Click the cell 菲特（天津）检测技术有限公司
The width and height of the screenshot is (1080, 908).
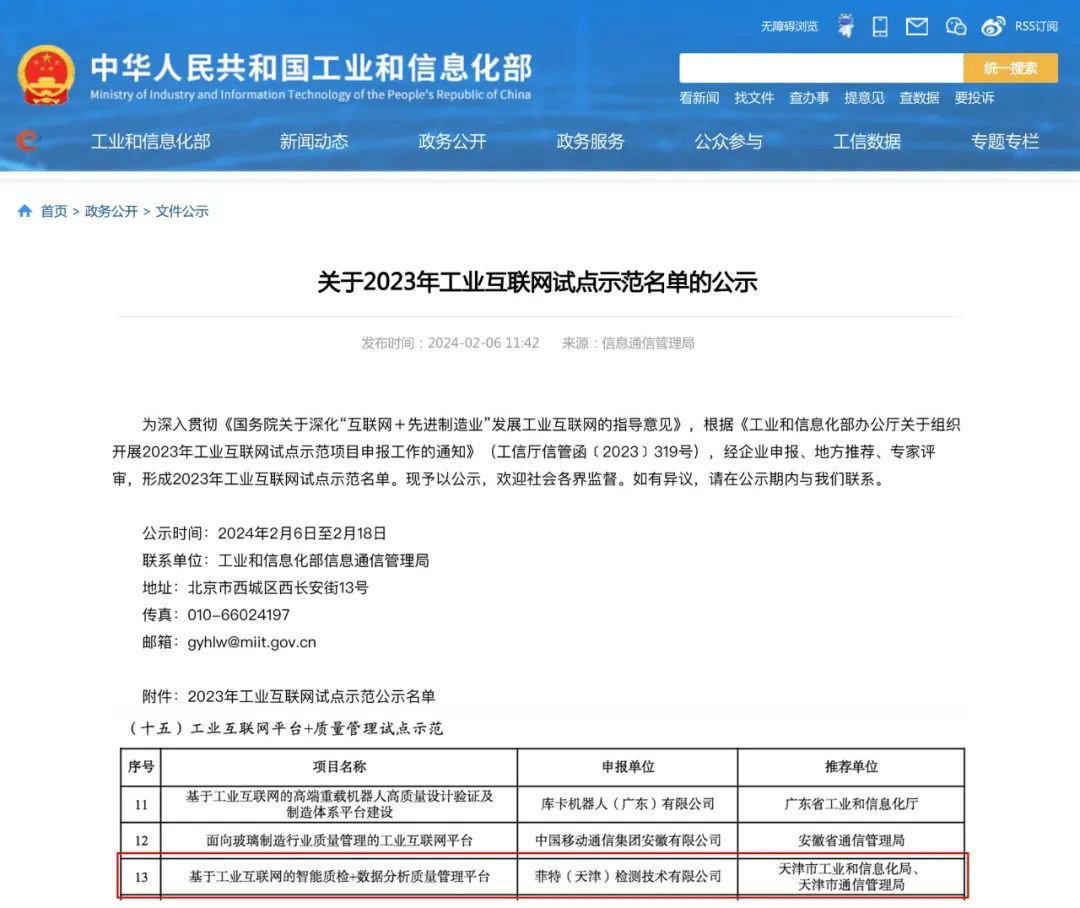[627, 877]
